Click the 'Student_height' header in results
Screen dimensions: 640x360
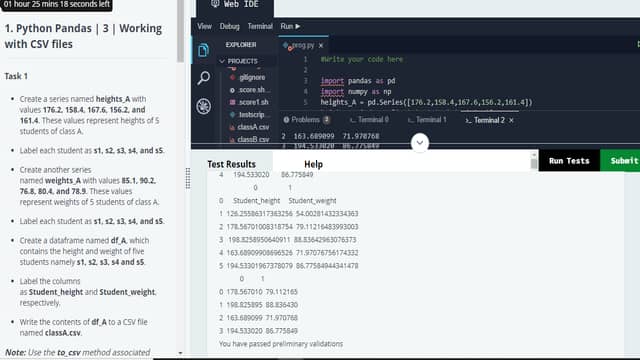coord(256,201)
